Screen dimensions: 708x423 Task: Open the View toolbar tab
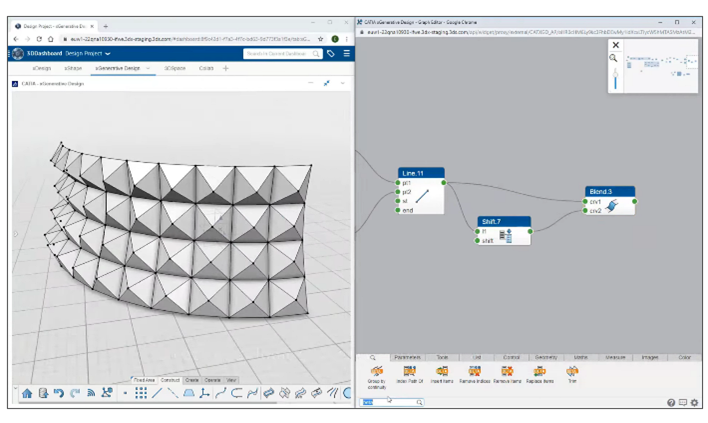coord(231,380)
